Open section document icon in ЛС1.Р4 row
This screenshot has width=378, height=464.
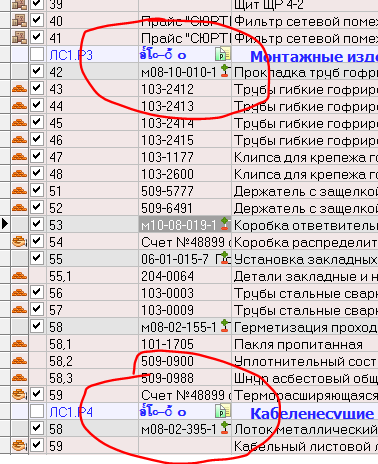click(x=223, y=411)
